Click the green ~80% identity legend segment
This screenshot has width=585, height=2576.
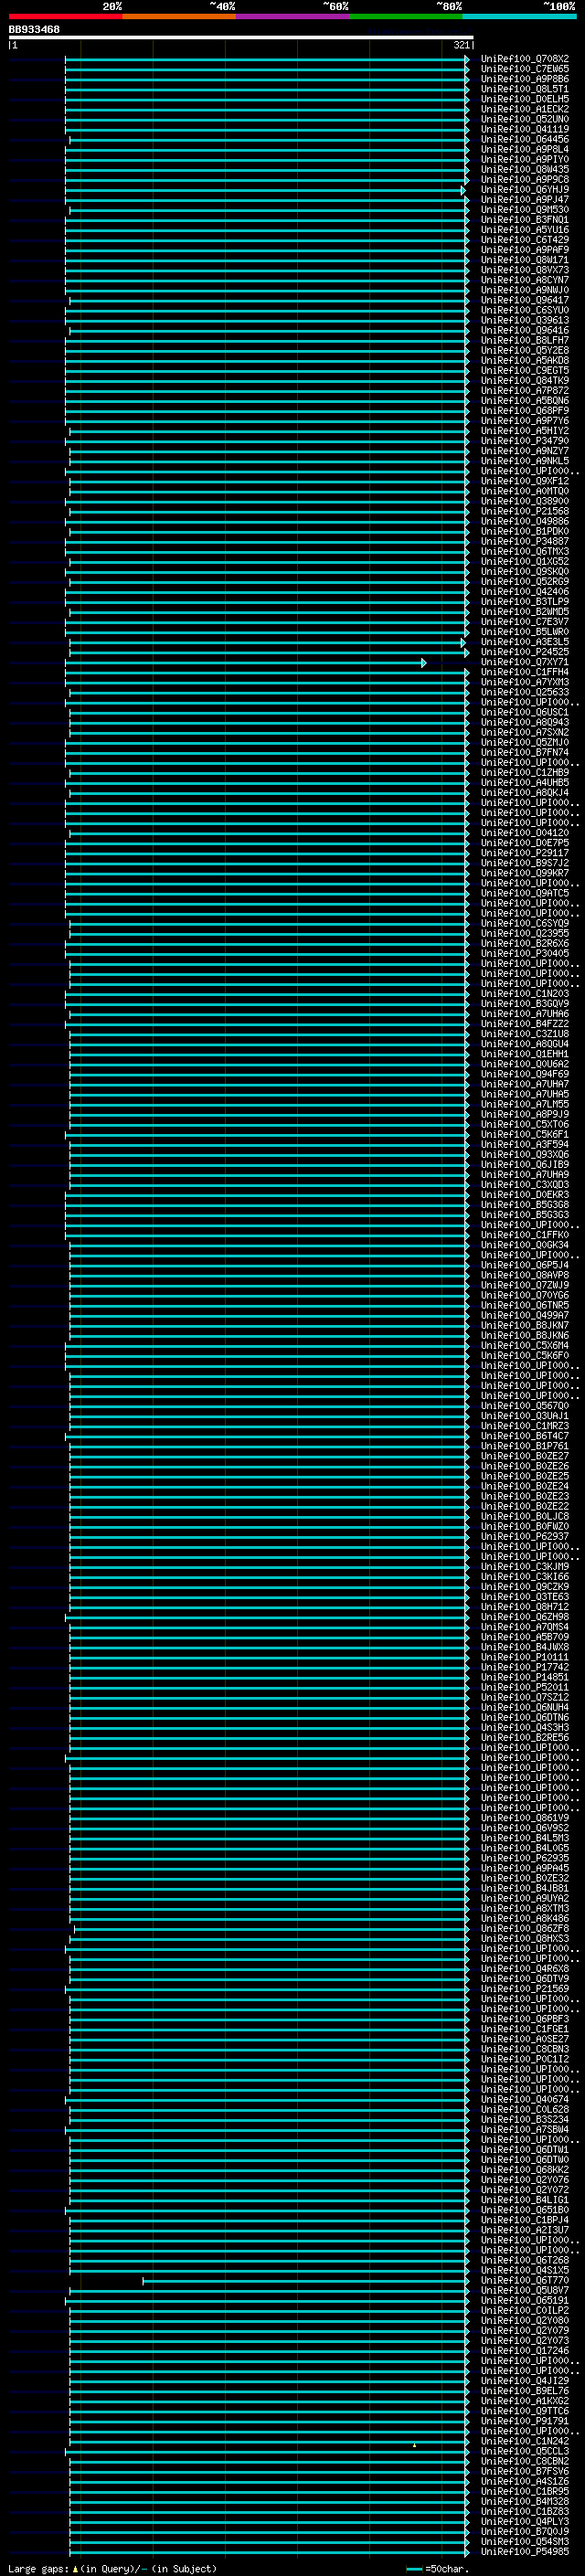tap(406, 16)
